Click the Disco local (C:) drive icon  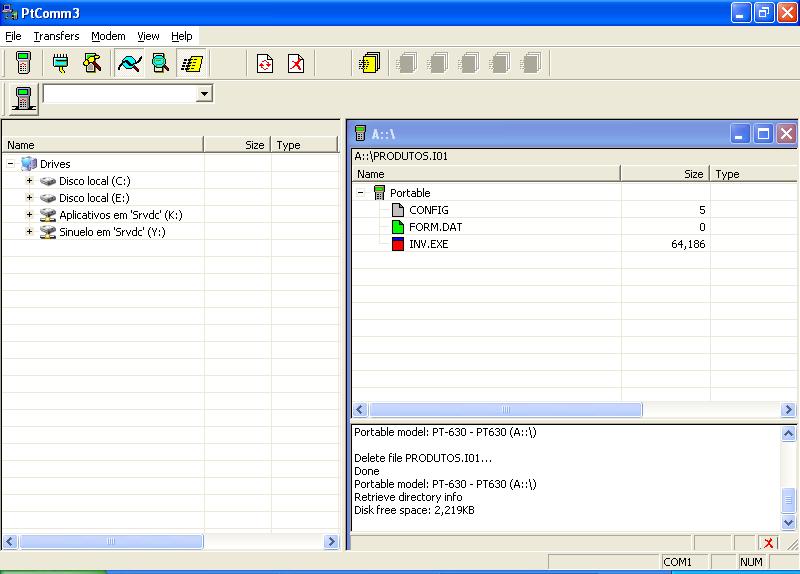tap(48, 181)
